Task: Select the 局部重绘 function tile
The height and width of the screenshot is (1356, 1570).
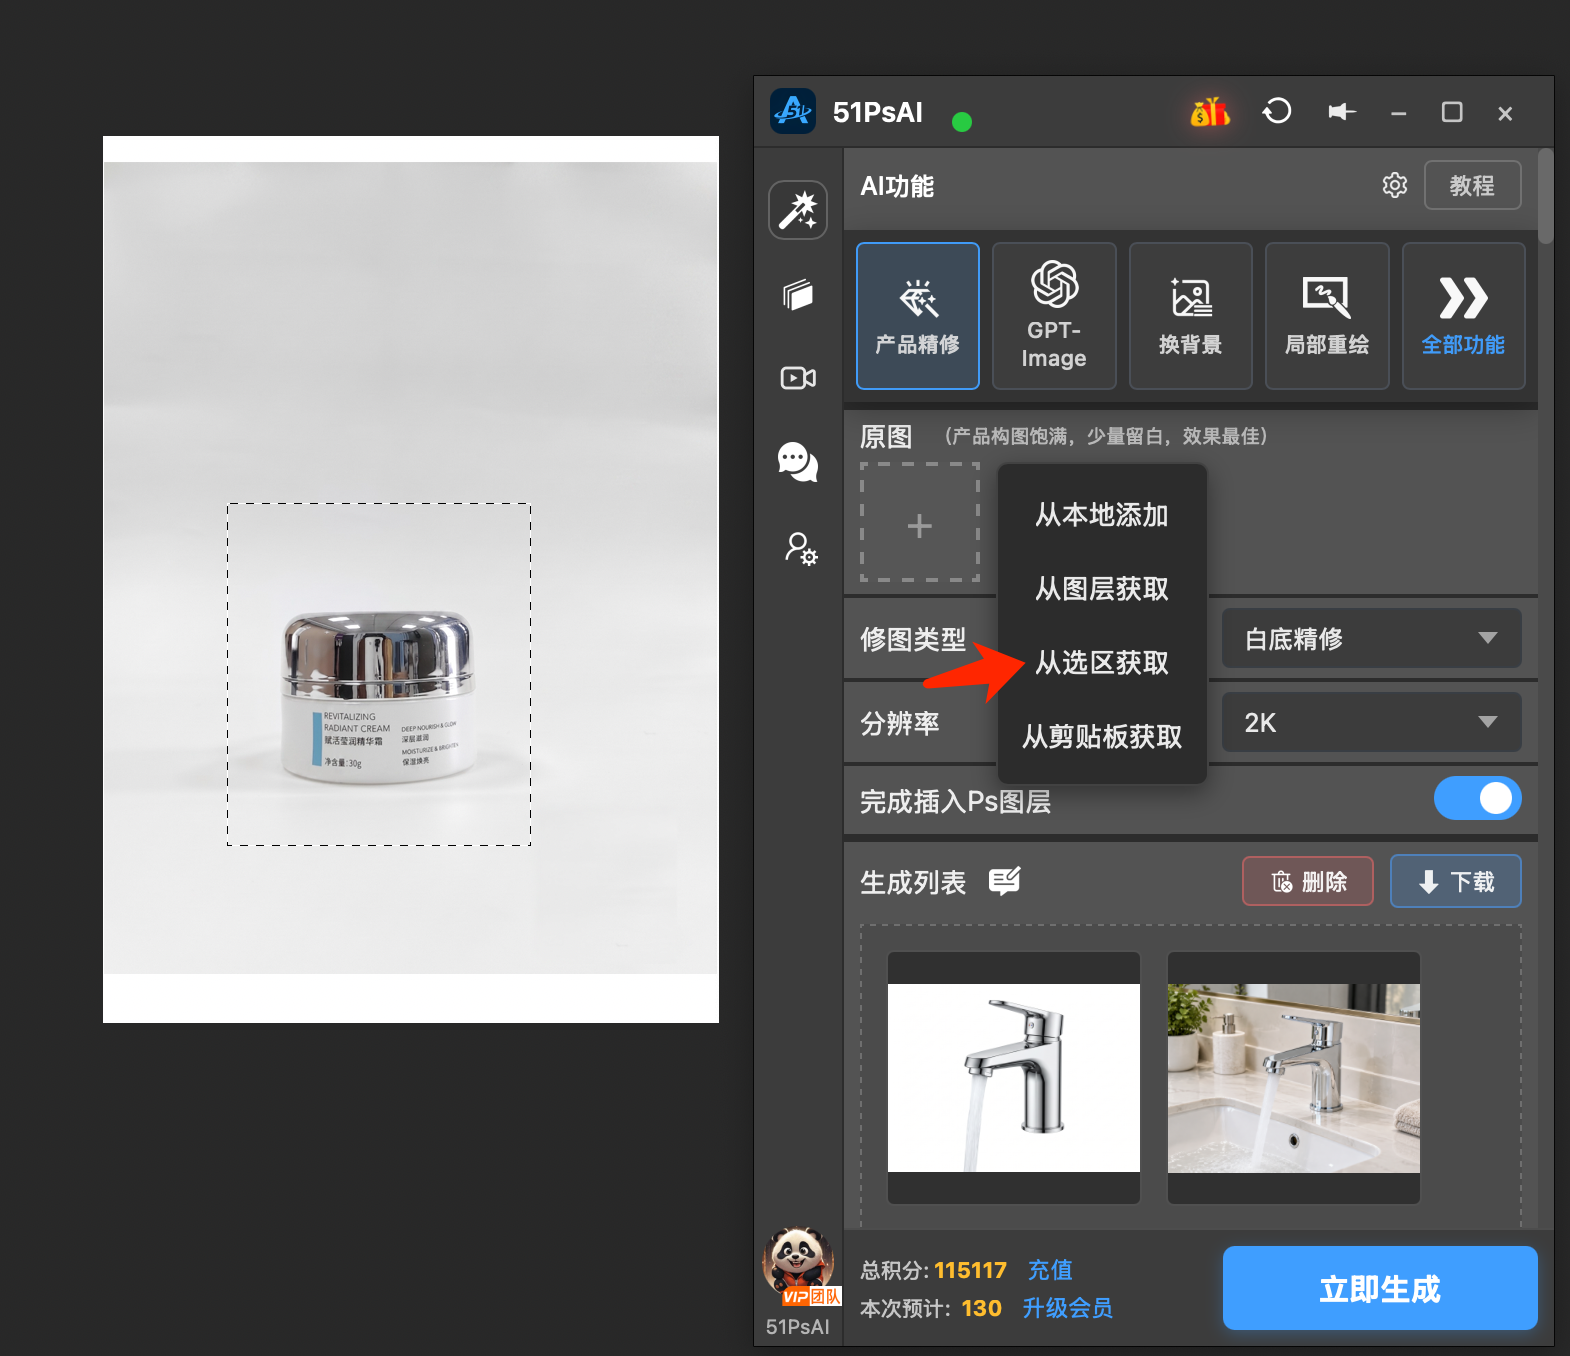Action: pos(1327,316)
